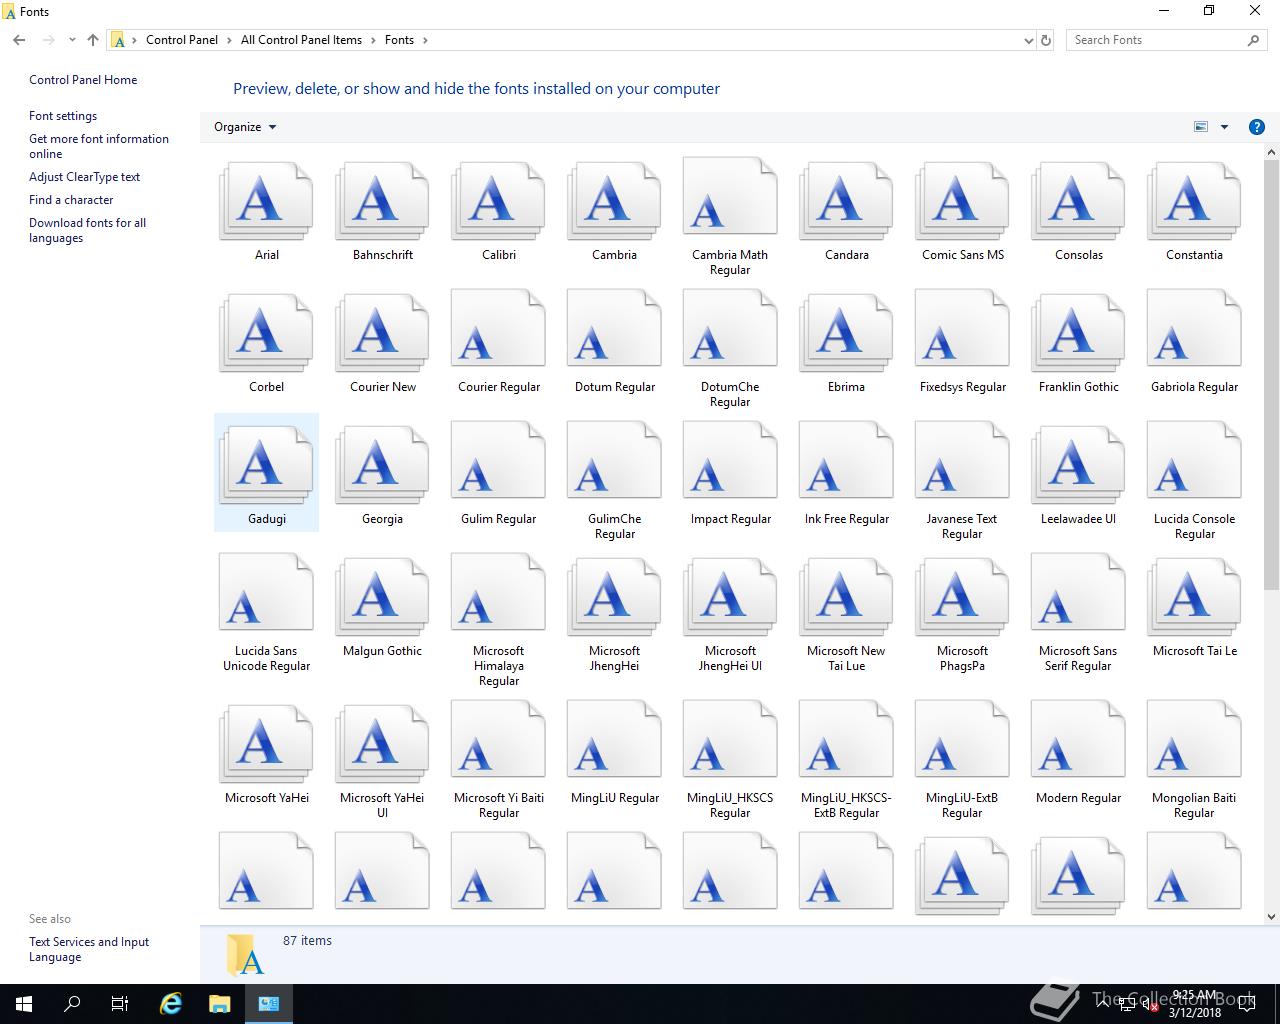
Task: Select the Georgia font icon
Action: 382,467
